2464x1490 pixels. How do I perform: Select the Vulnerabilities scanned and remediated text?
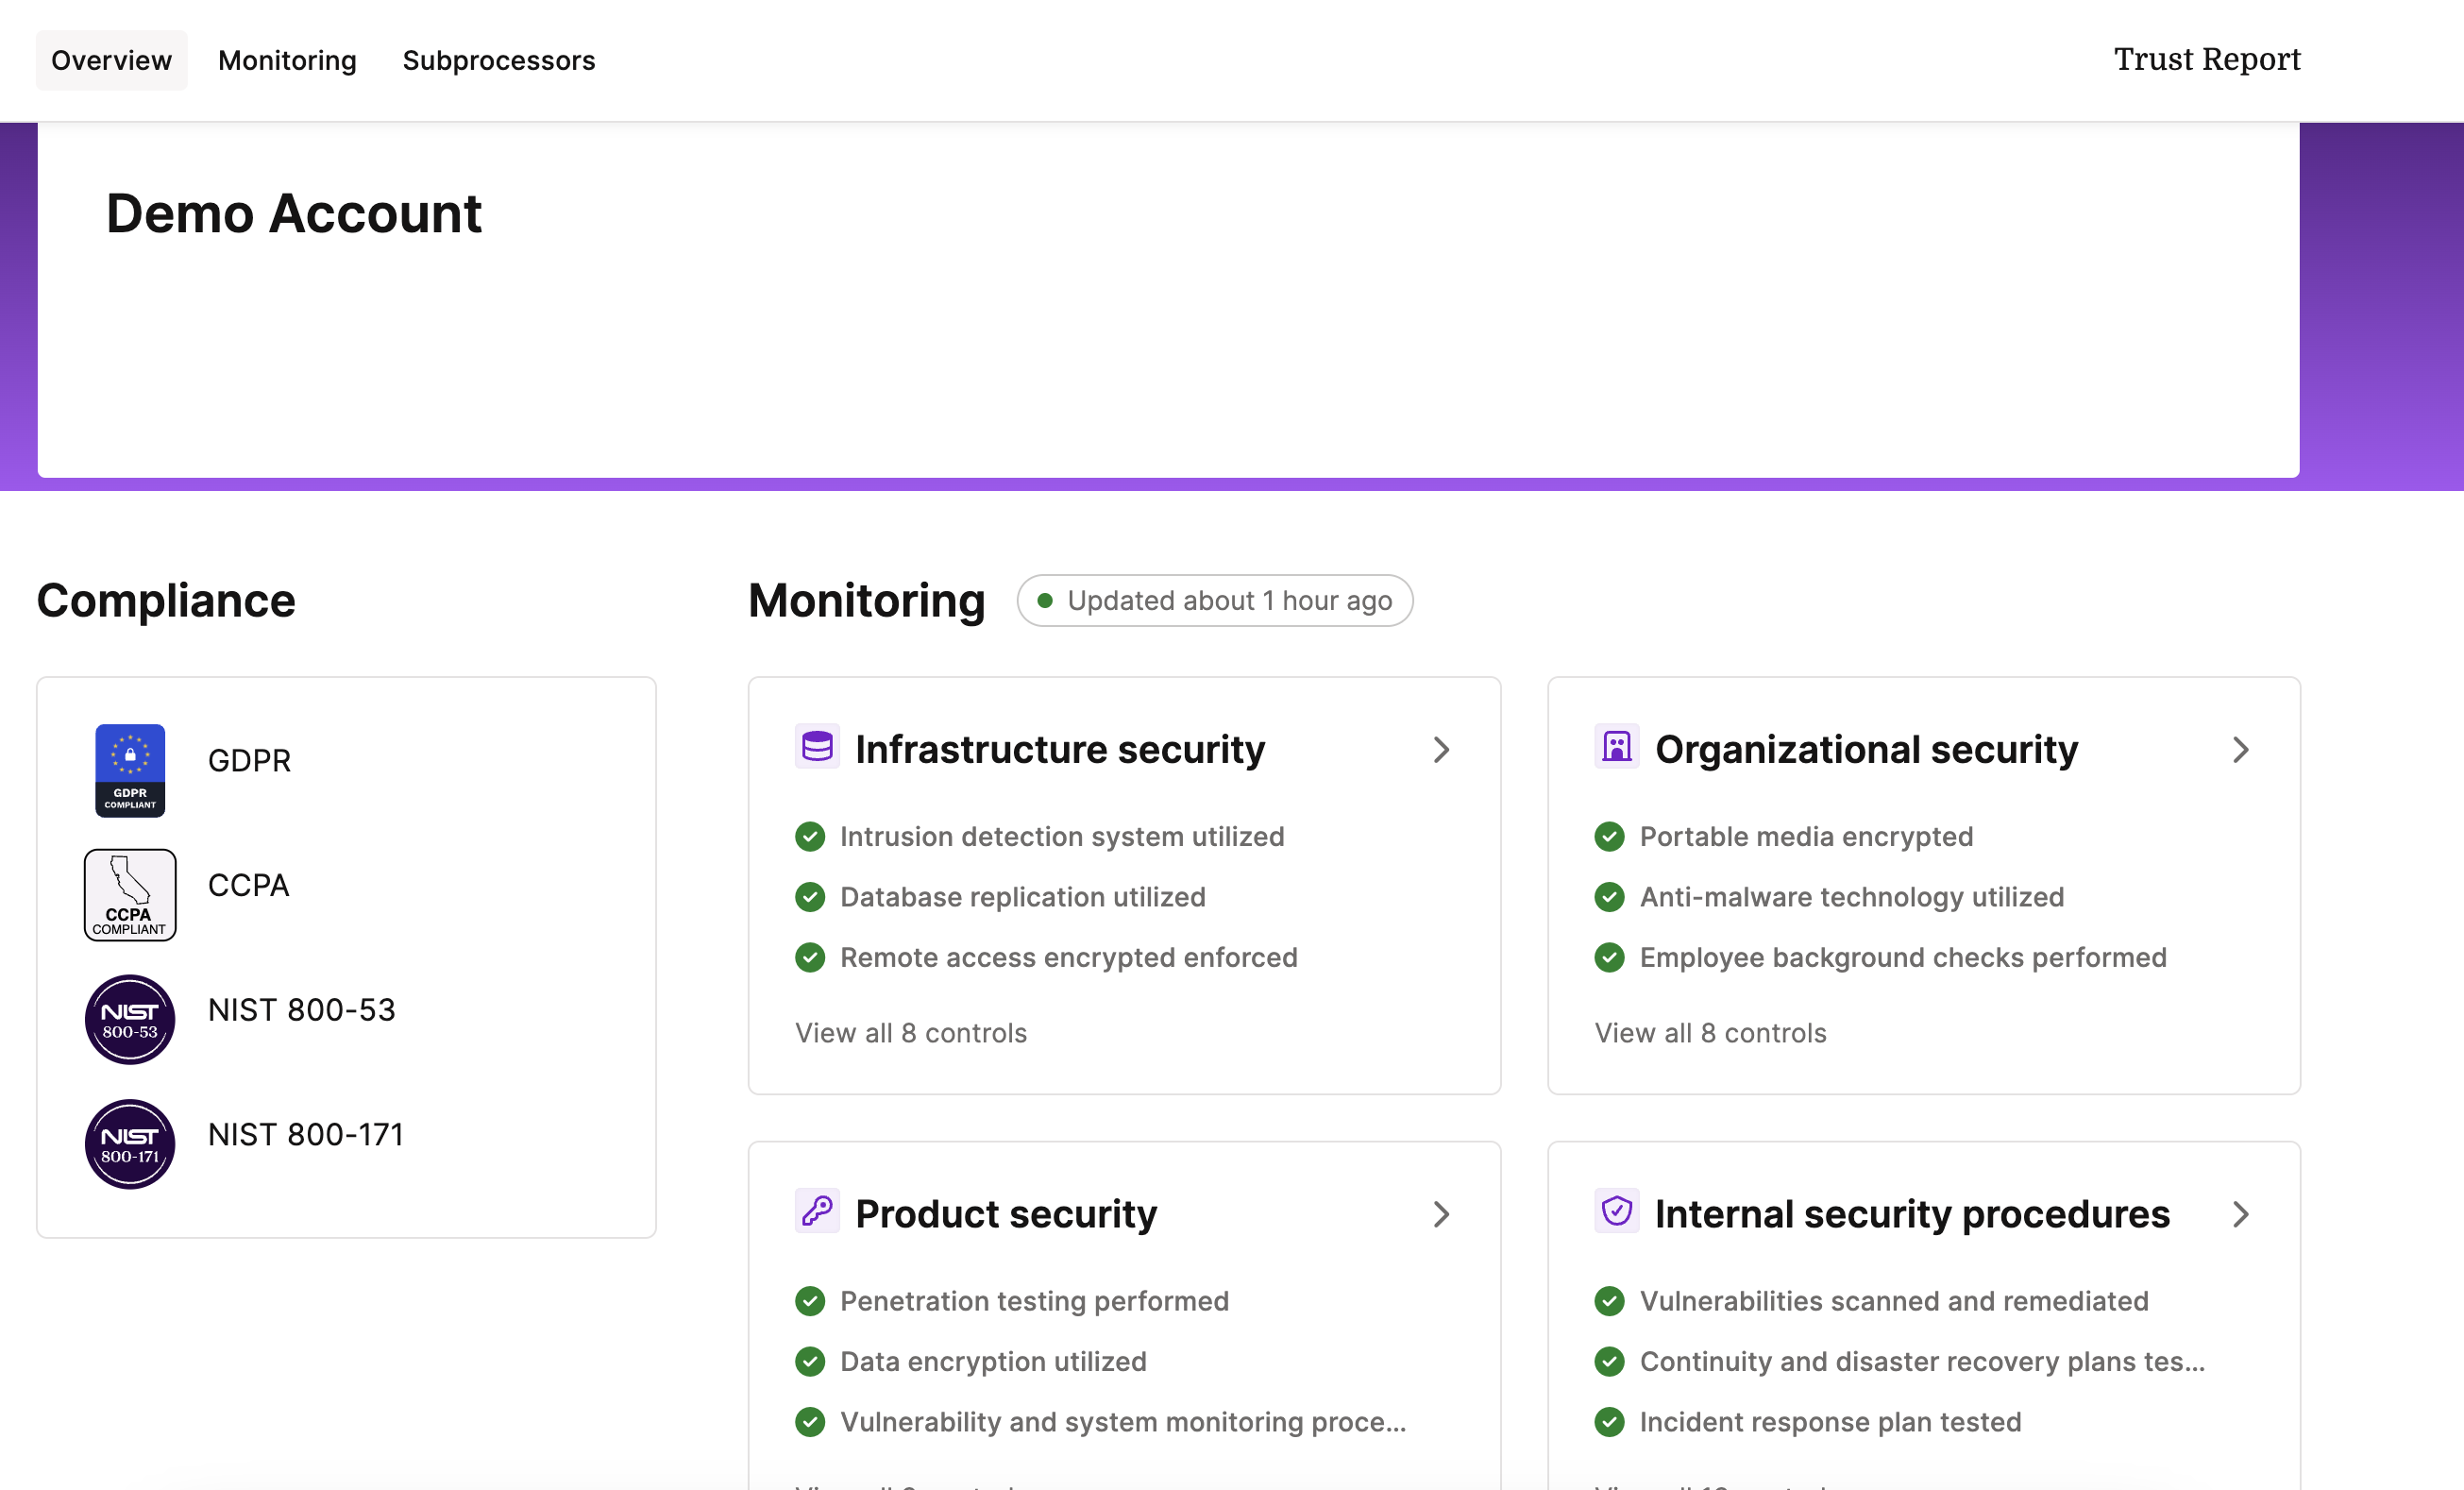pyautogui.click(x=1894, y=1301)
